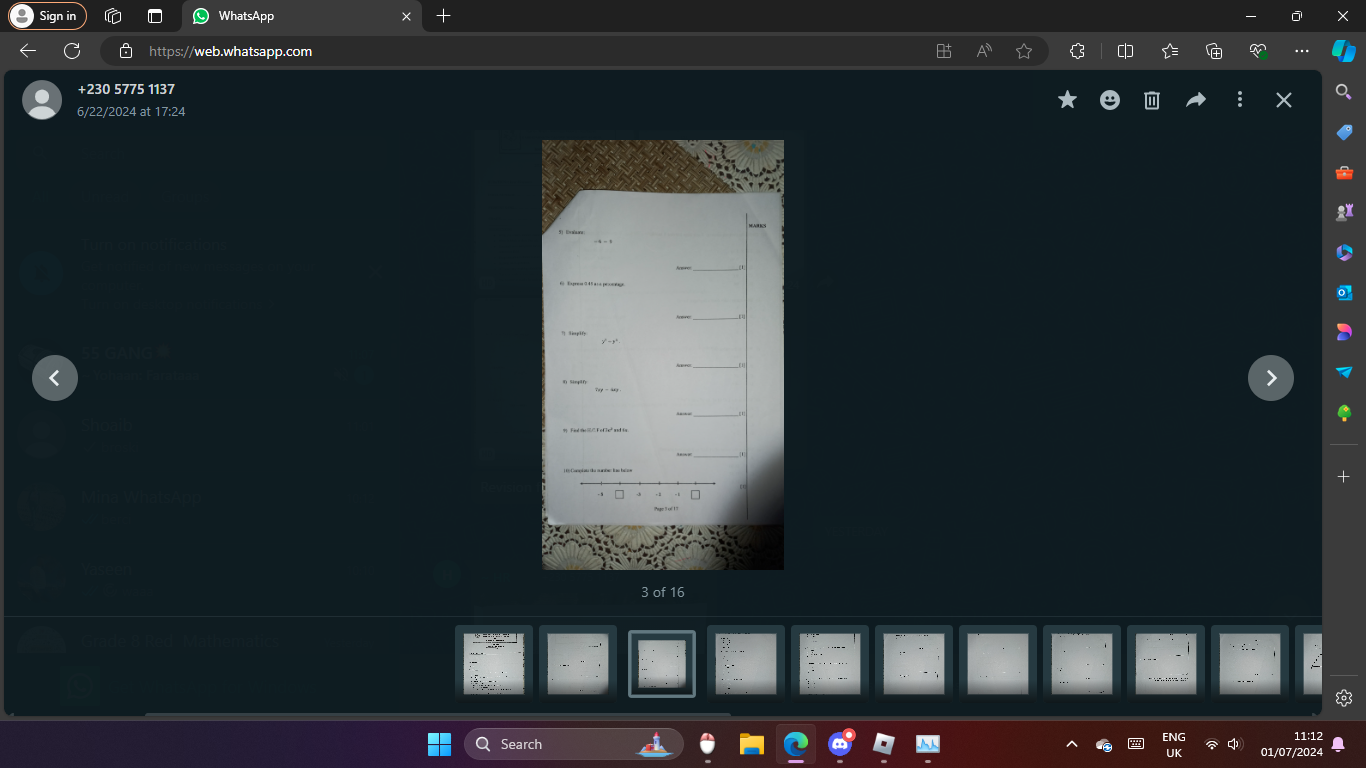The image size is (1366, 768).
Task: React to the photo with an emoji
Action: pos(1110,100)
